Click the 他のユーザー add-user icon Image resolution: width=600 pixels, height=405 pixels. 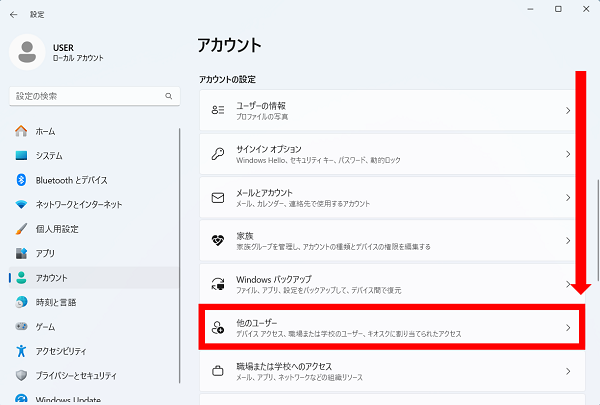[x=218, y=328]
